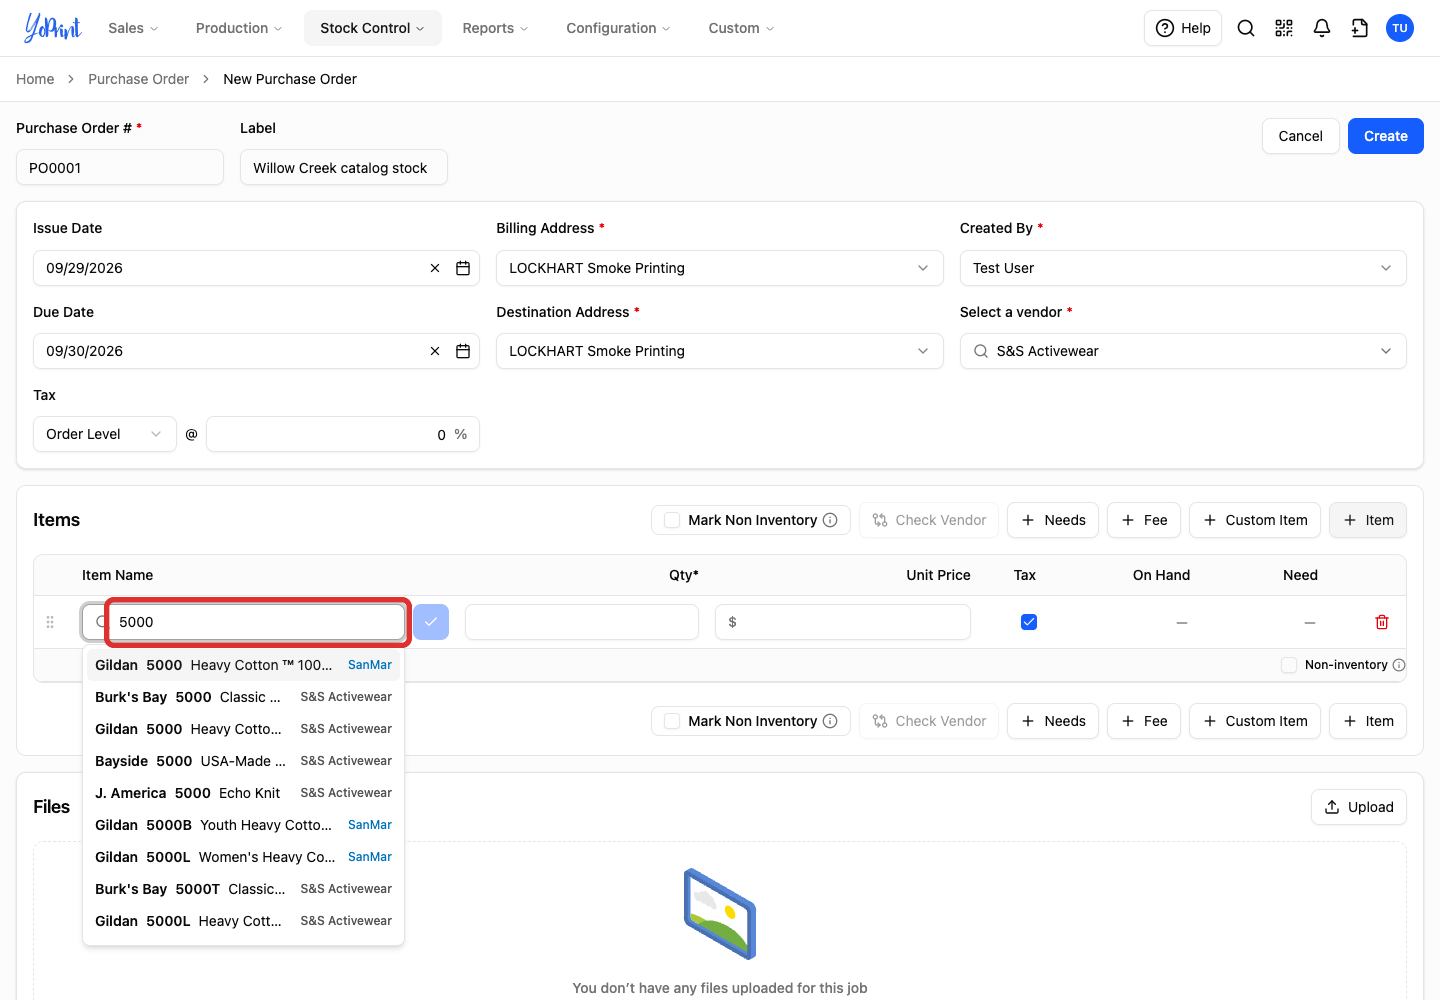Open the Reports menu
Screen dimensions: 1440x1000
(495, 28)
